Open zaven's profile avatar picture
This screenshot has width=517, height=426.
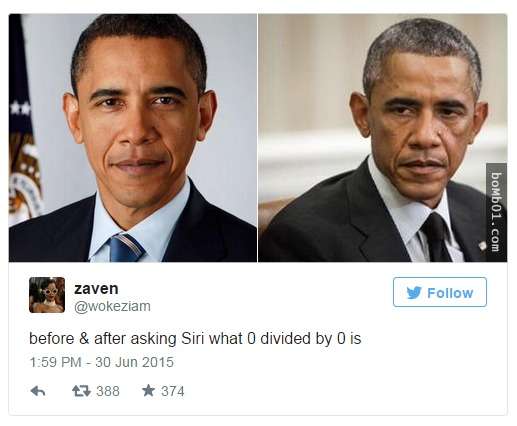point(47,295)
